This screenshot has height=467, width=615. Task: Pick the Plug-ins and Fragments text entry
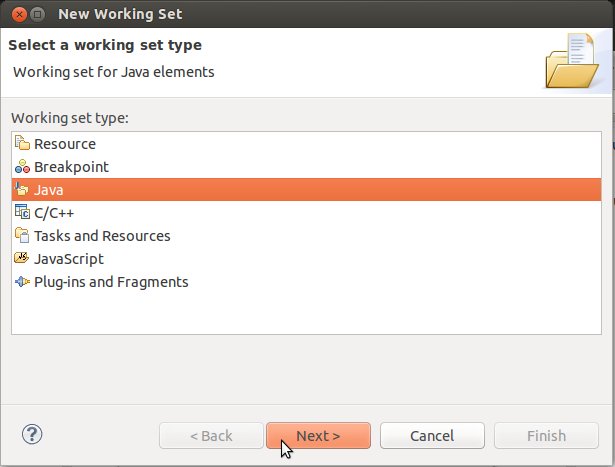306,282
